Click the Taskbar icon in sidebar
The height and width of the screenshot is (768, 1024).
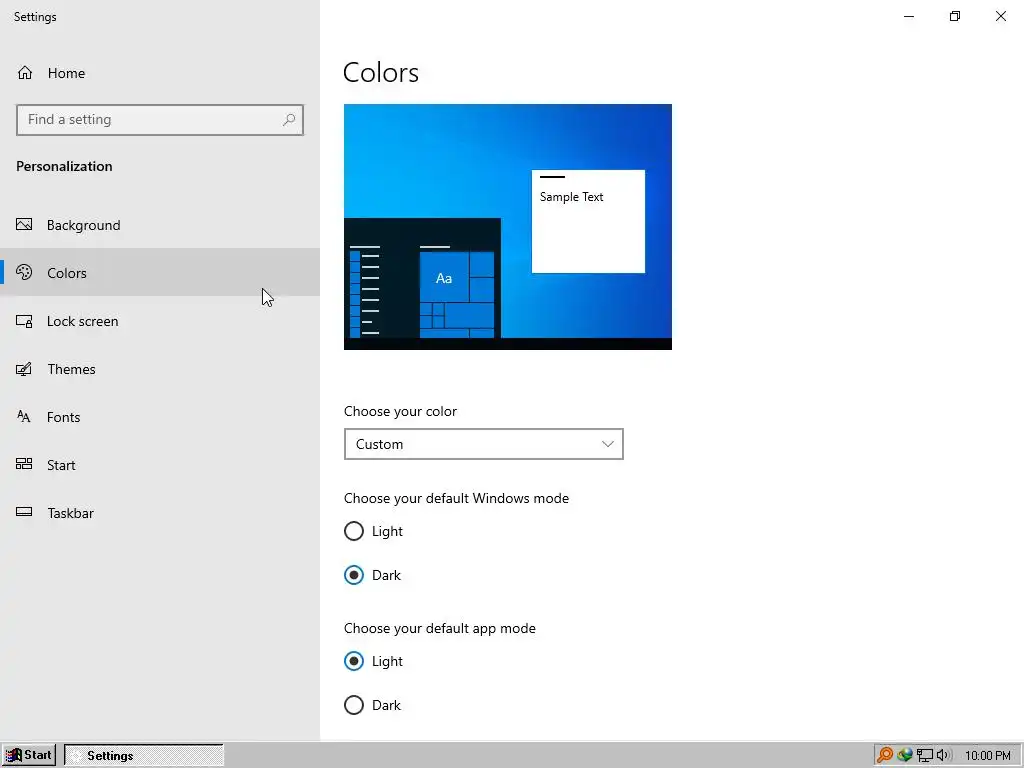point(24,512)
